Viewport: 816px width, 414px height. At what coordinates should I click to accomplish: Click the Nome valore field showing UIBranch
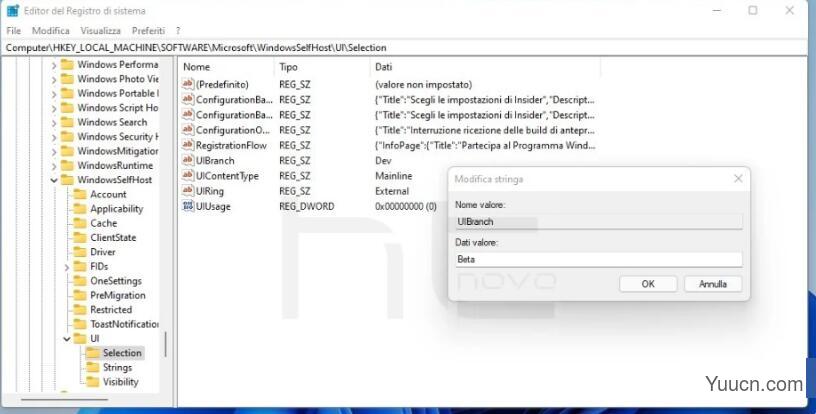pos(598,222)
